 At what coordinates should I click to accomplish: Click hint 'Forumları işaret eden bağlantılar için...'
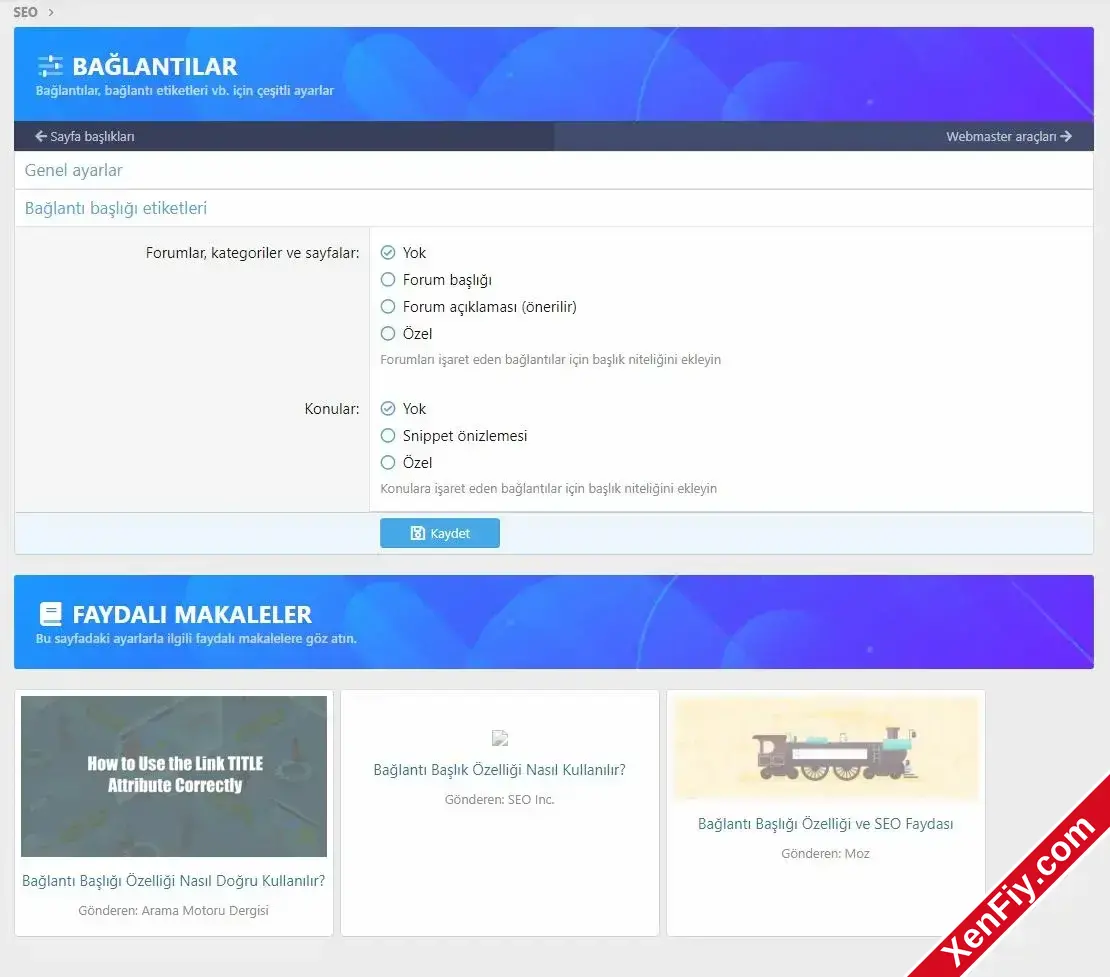coord(551,360)
